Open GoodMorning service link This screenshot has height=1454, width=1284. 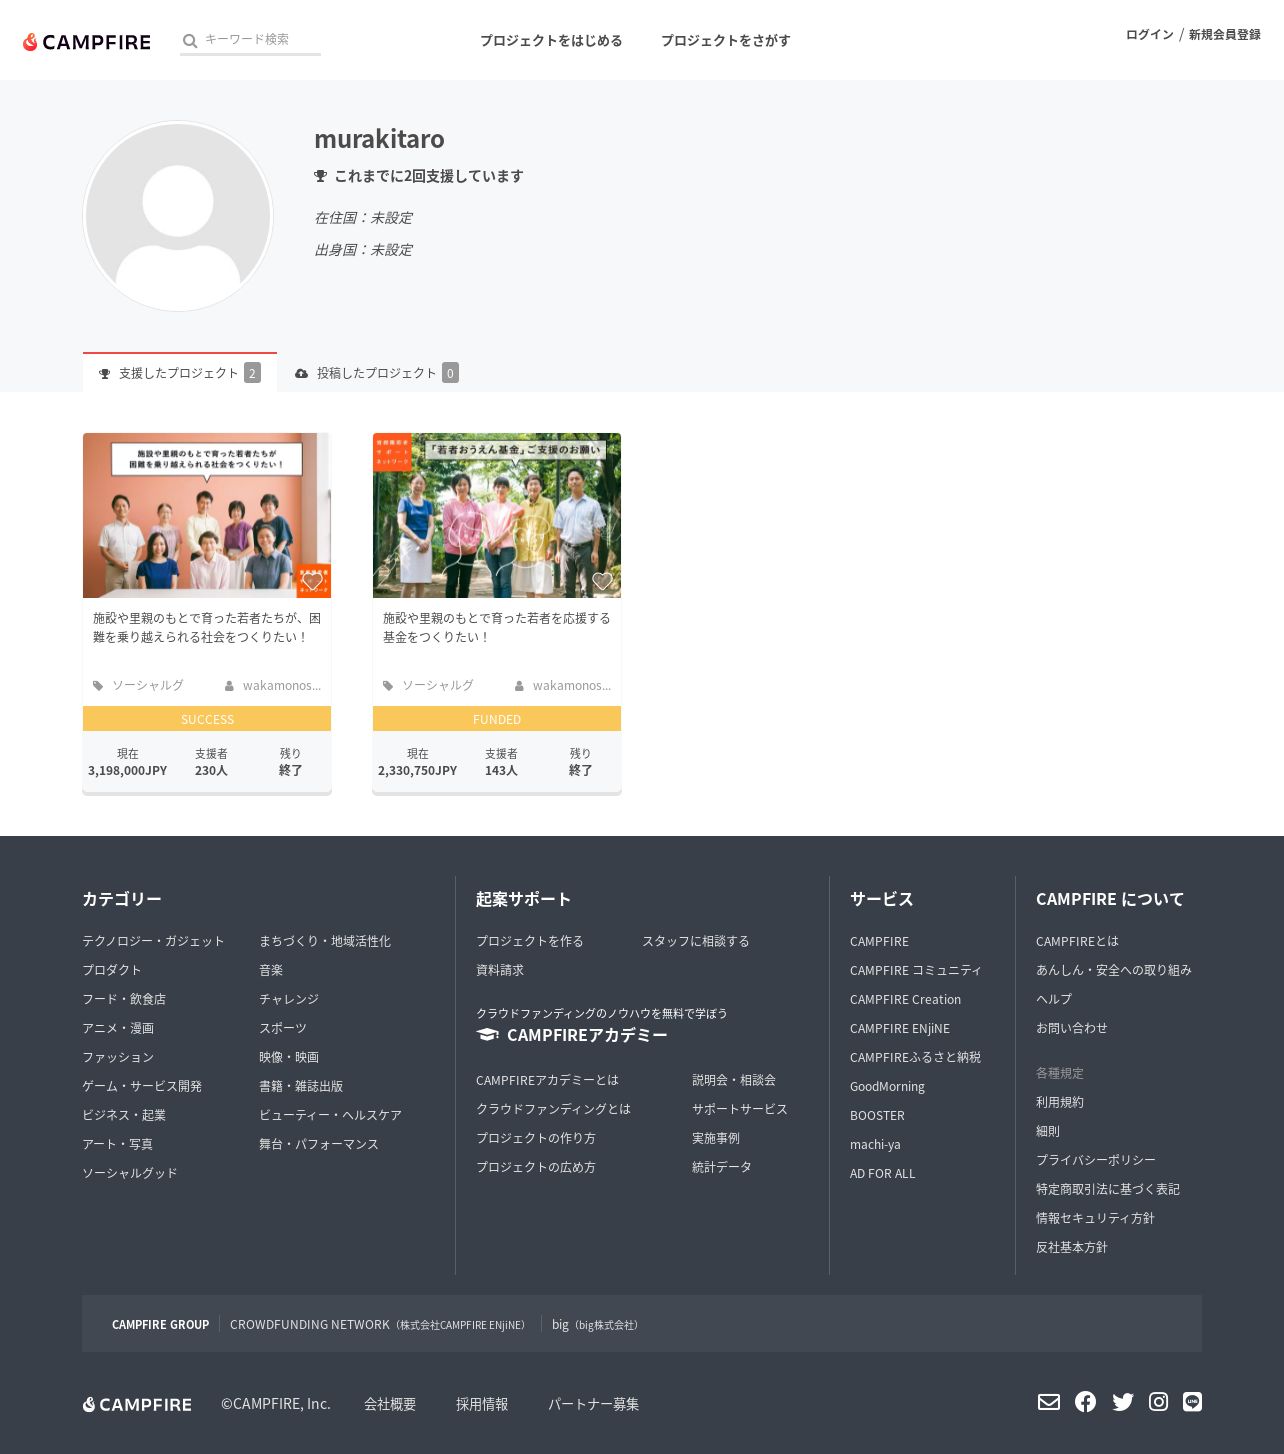pyautogui.click(x=887, y=1086)
